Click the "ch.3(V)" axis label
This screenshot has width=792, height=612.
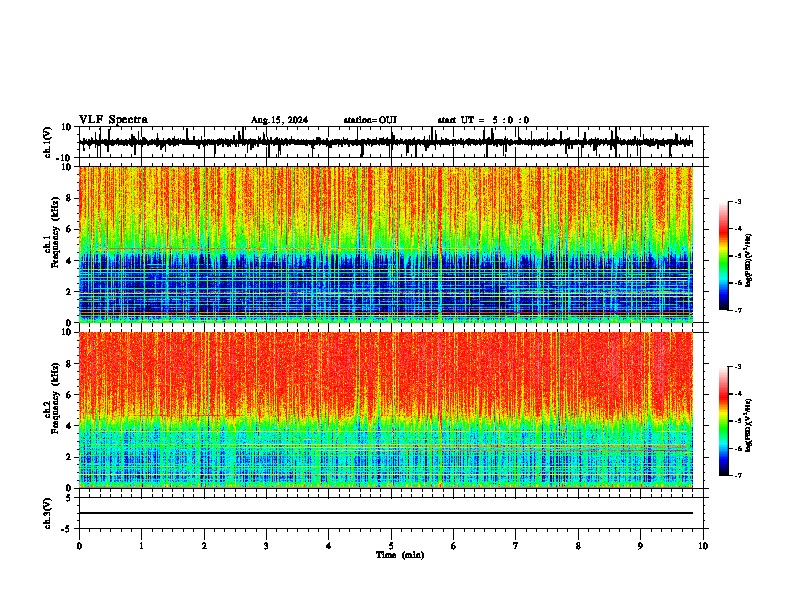pos(48,514)
